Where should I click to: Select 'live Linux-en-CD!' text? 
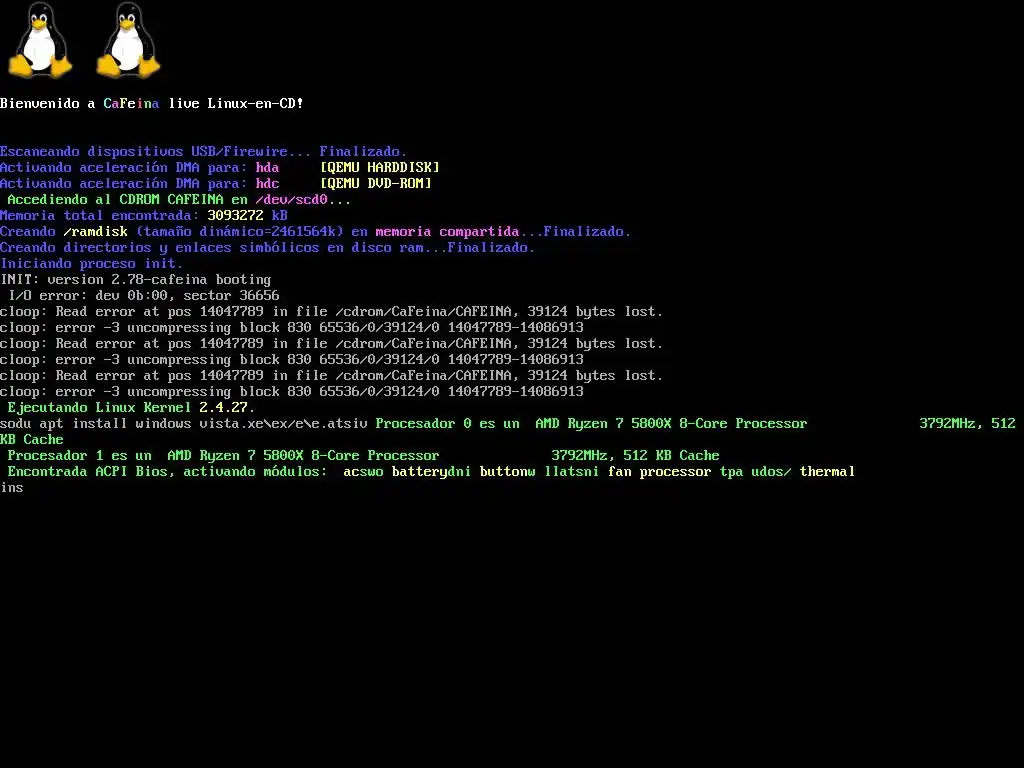tap(236, 103)
